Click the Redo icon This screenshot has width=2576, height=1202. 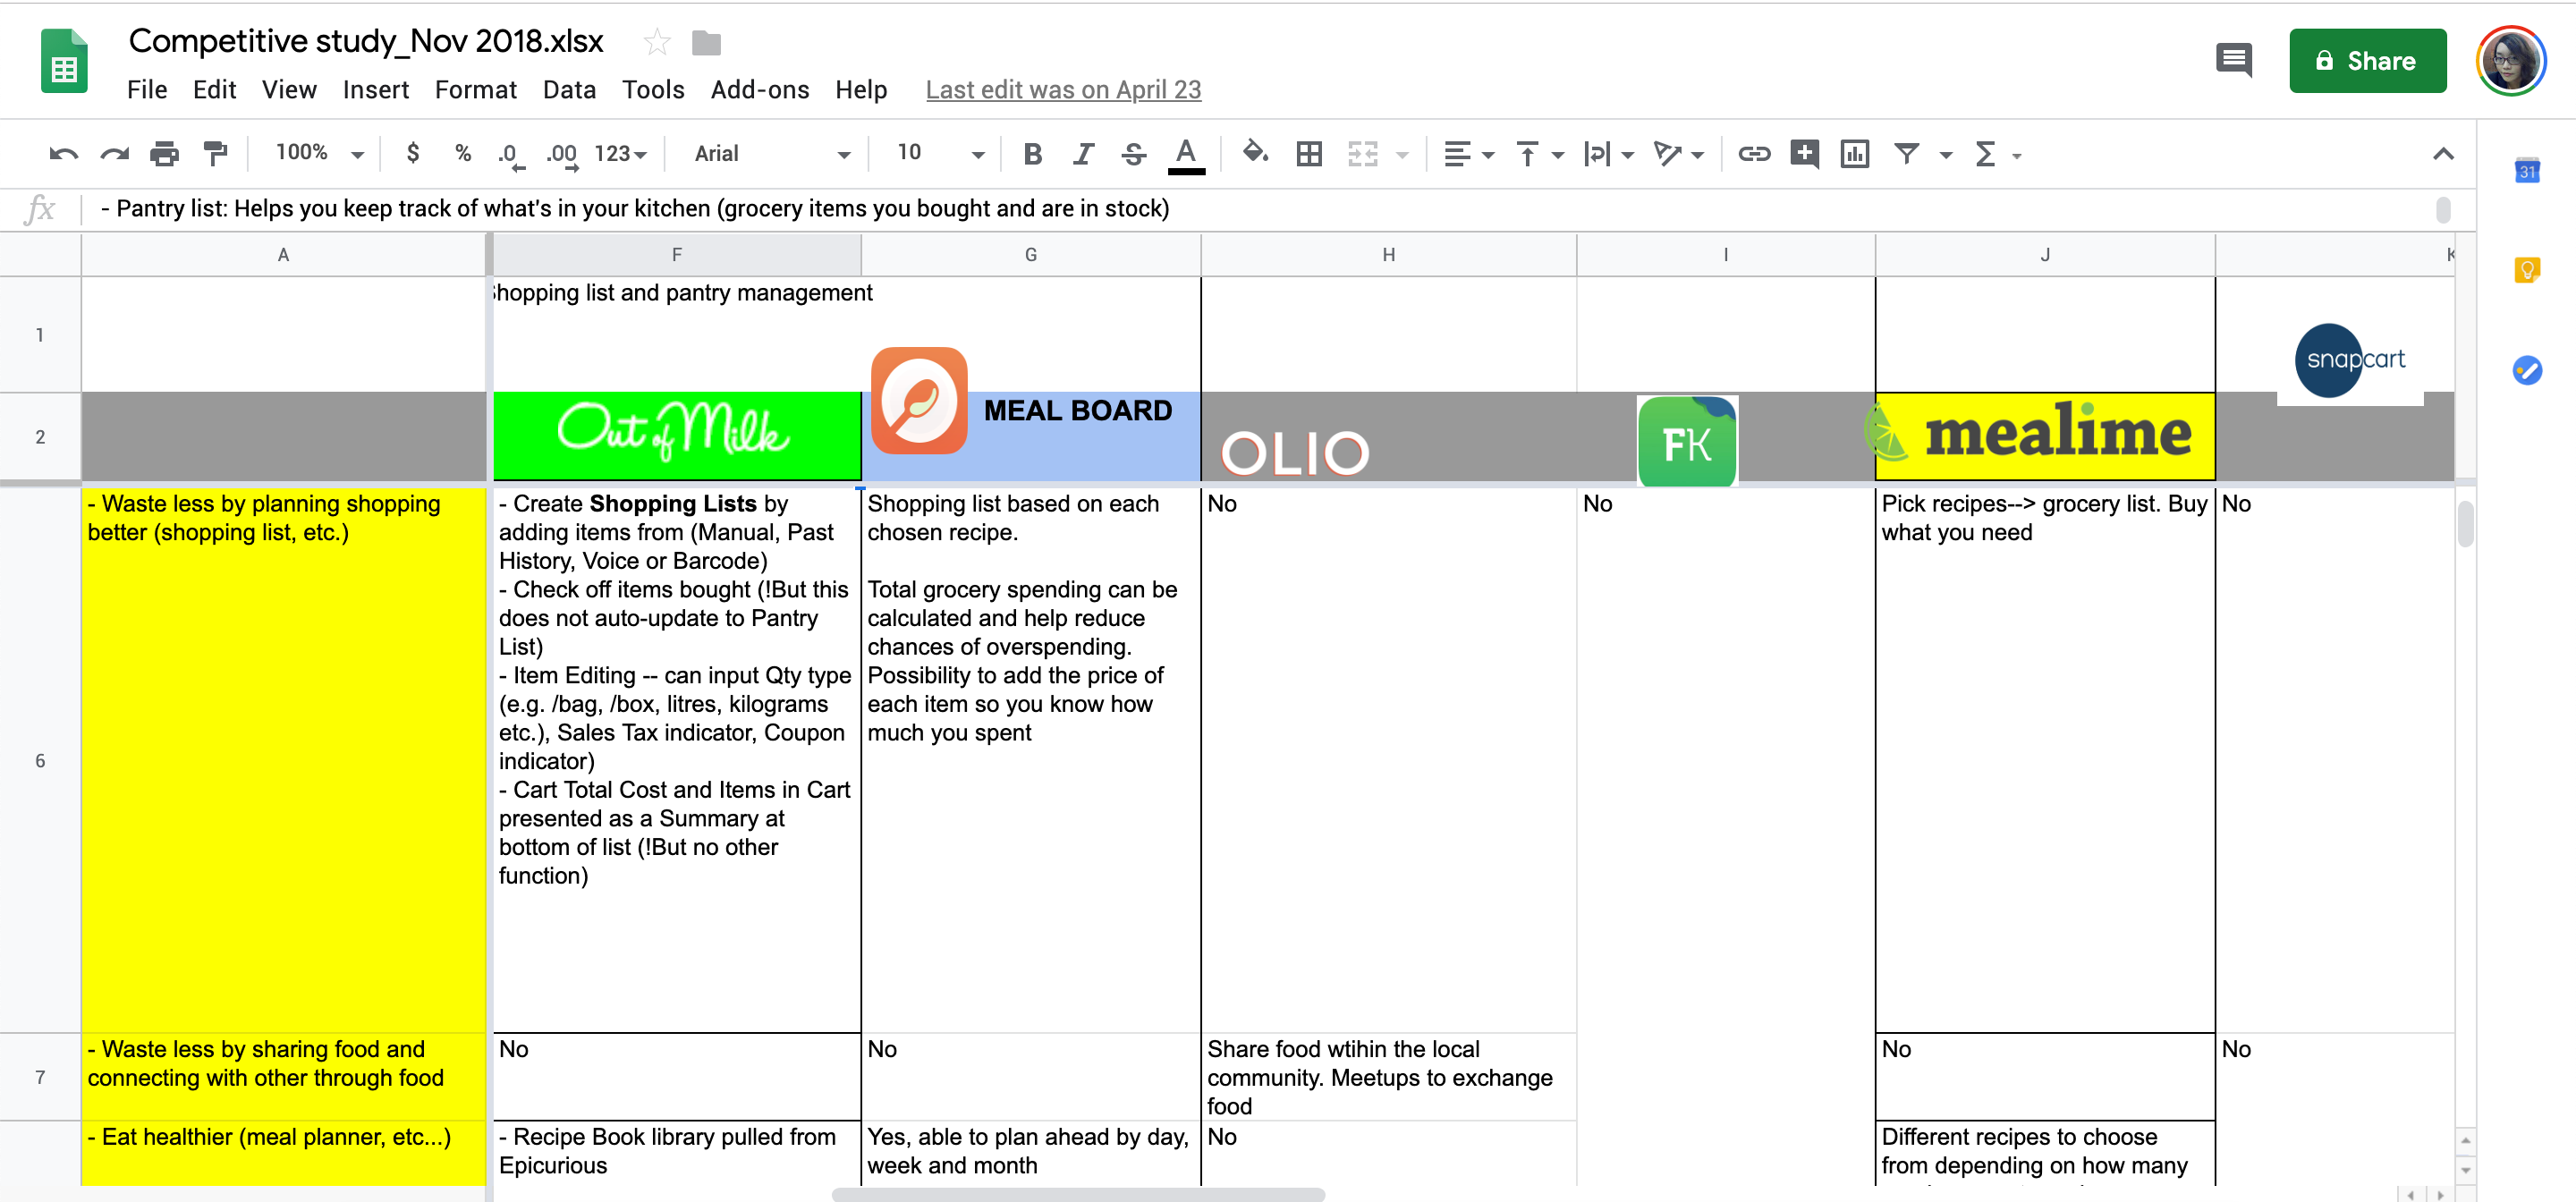[115, 154]
